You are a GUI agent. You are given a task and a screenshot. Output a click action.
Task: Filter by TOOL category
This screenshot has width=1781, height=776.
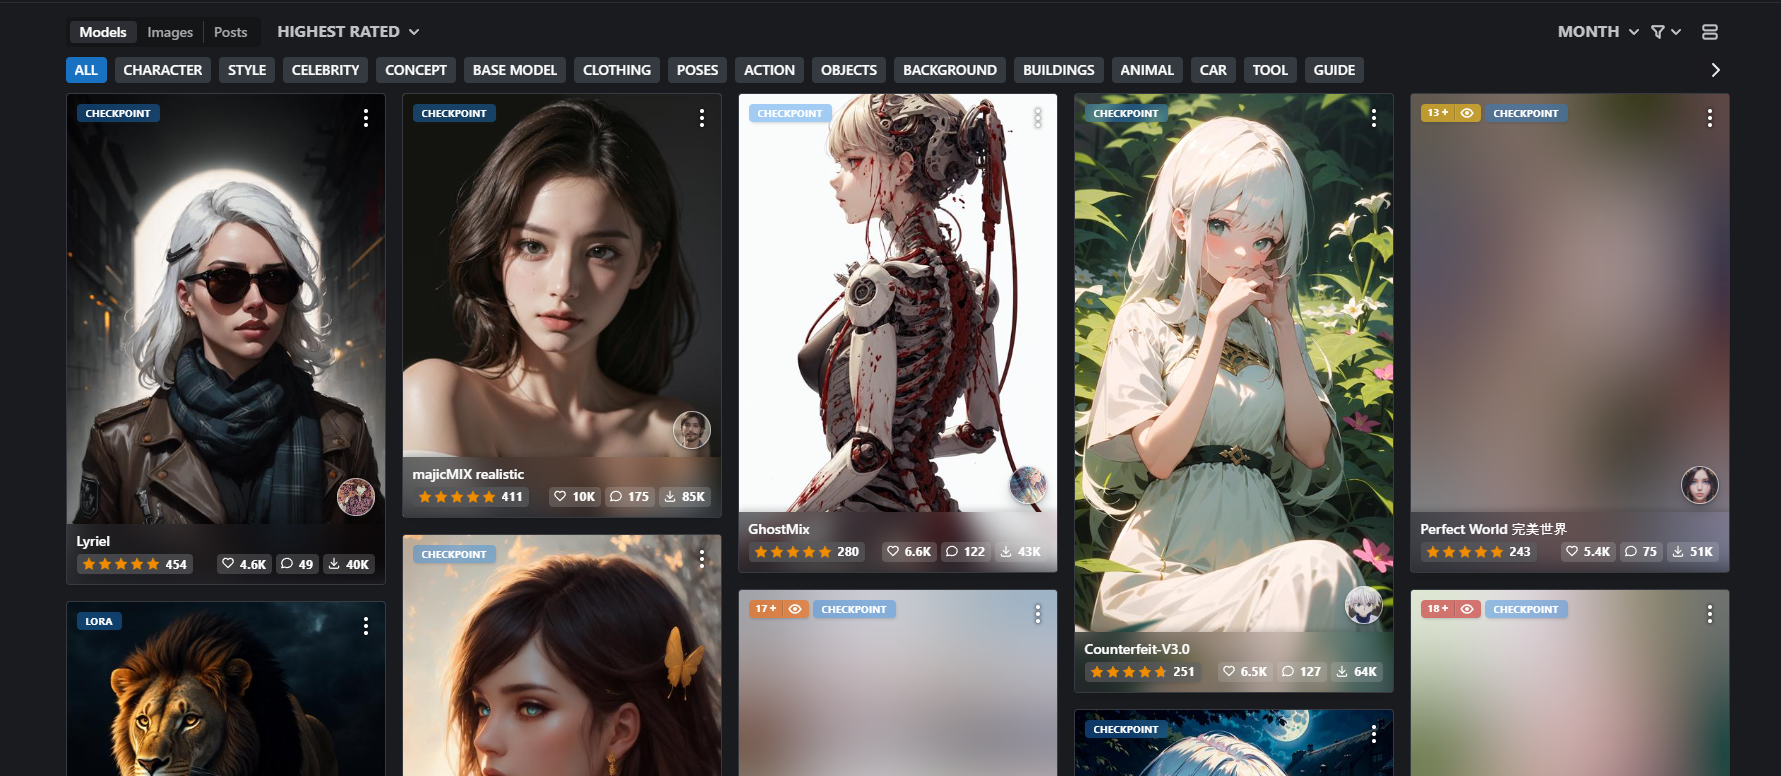pos(1270,70)
